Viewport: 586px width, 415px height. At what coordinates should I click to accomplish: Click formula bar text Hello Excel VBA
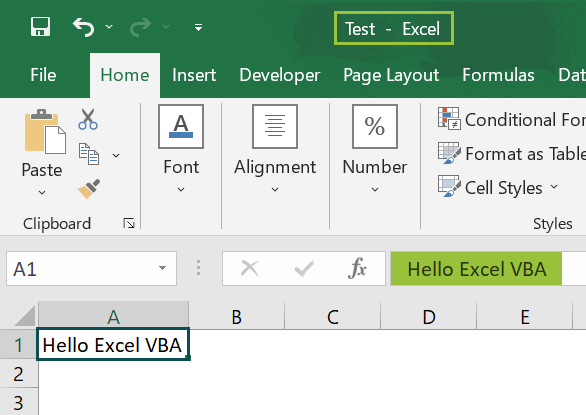click(x=476, y=269)
